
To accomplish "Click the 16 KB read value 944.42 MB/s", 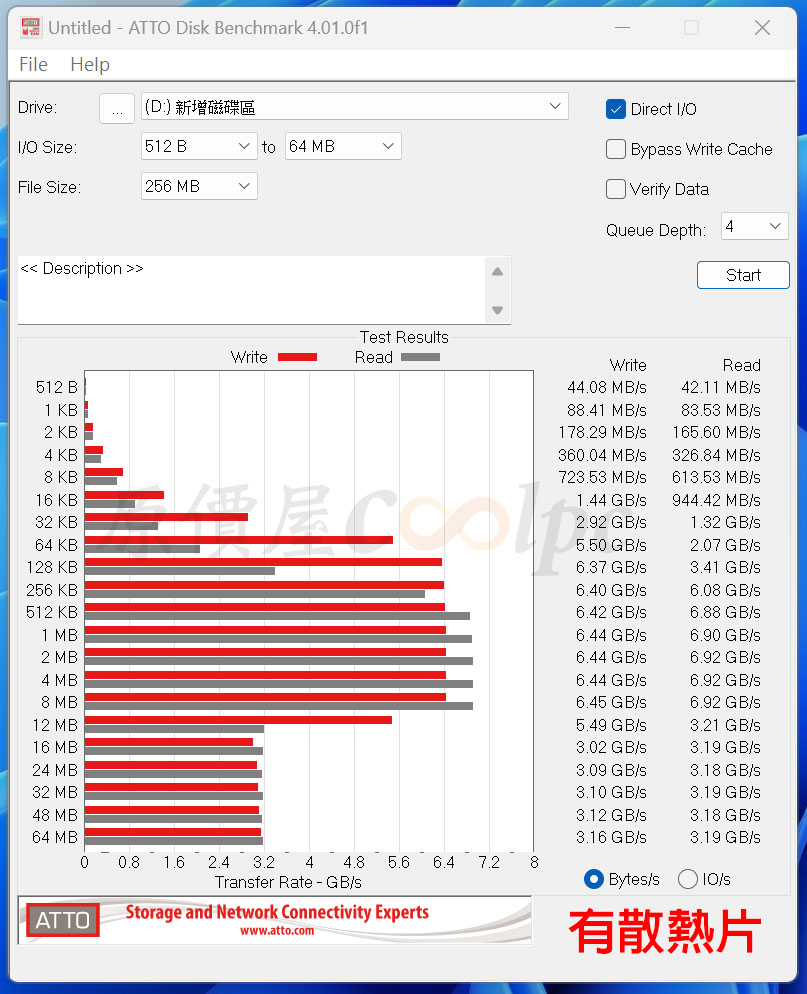I will tap(716, 500).
